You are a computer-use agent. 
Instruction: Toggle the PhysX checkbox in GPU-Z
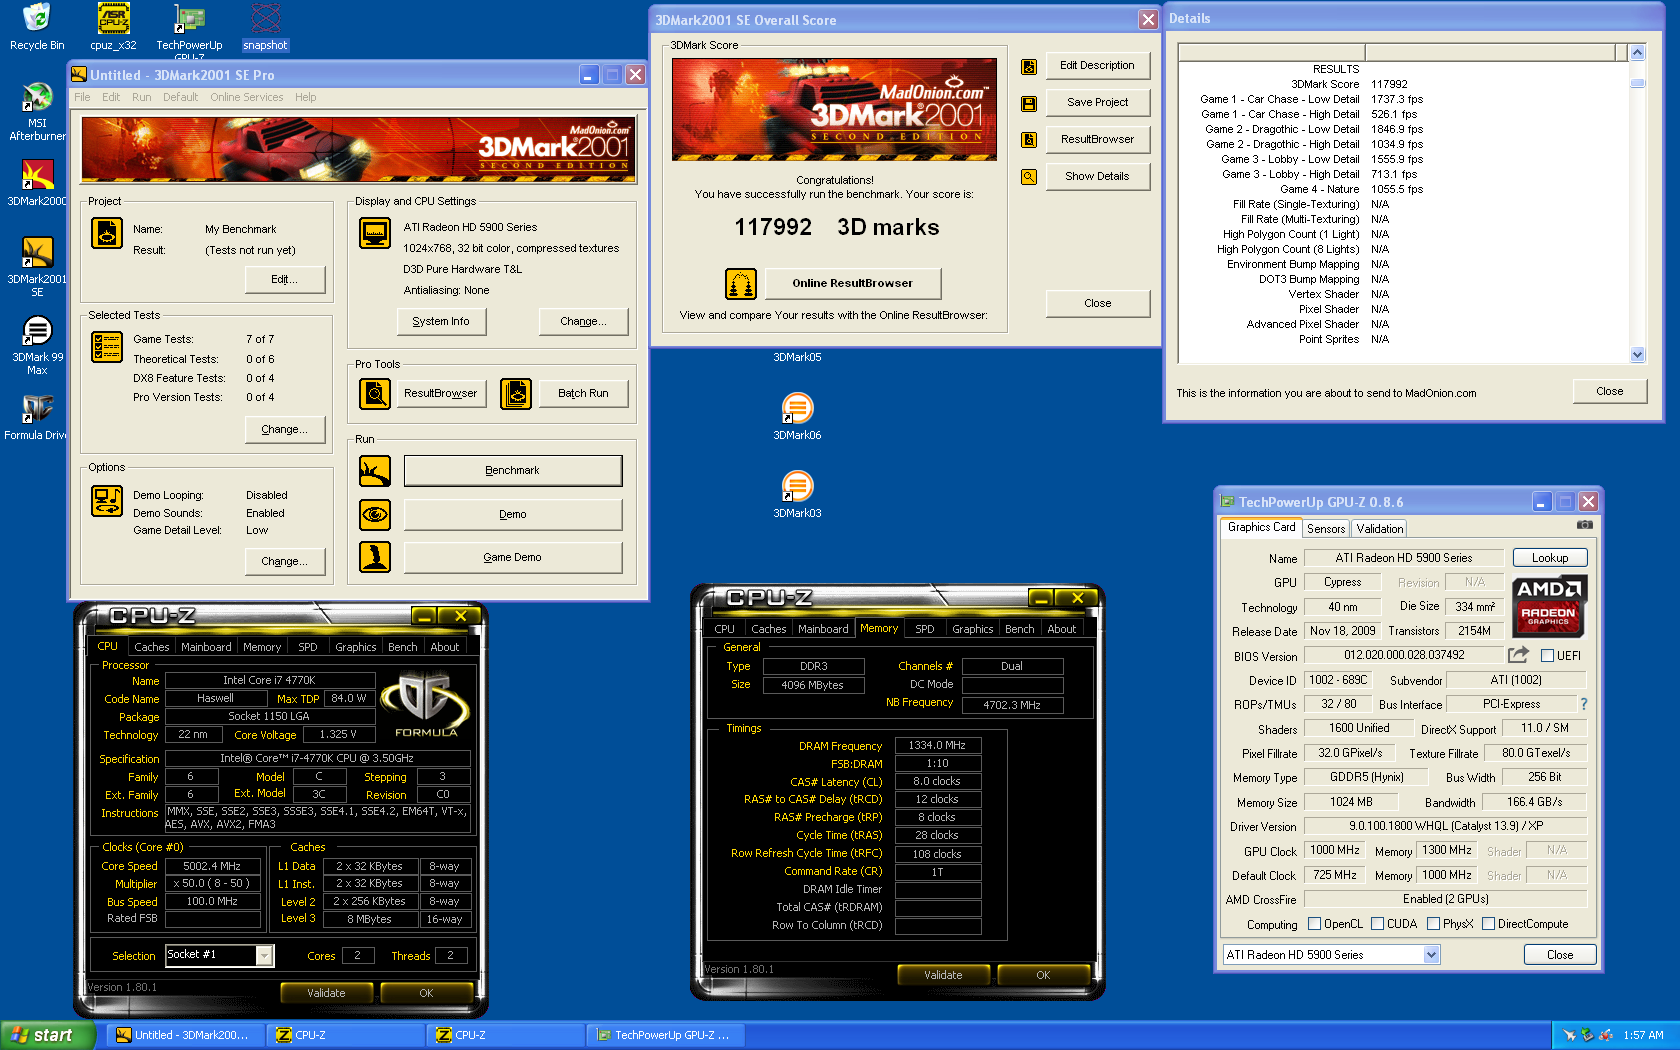[x=1433, y=924]
